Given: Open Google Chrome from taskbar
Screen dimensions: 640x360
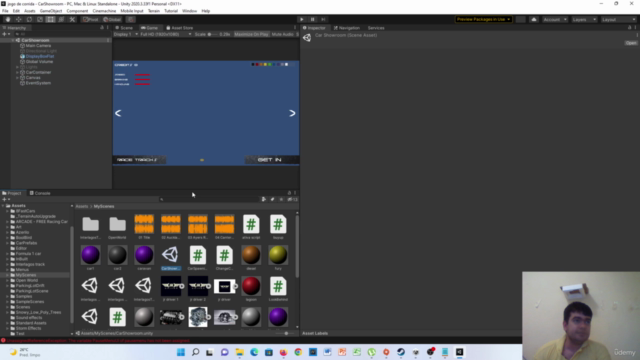Looking at the screenshot, I should [x=298, y=352].
